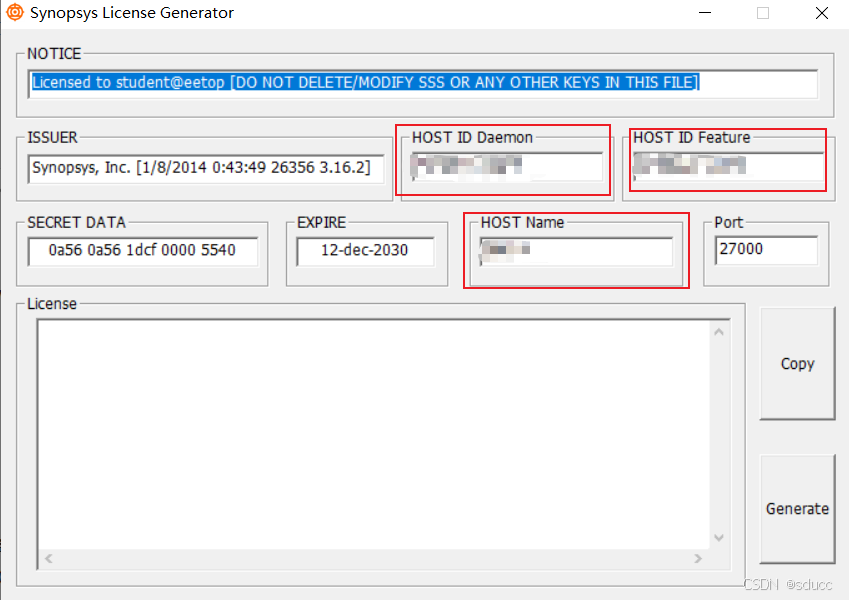Screen dimensions: 849x600
Task: Minimize the Synopsys License Generator window
Action: pyautogui.click(x=705, y=13)
